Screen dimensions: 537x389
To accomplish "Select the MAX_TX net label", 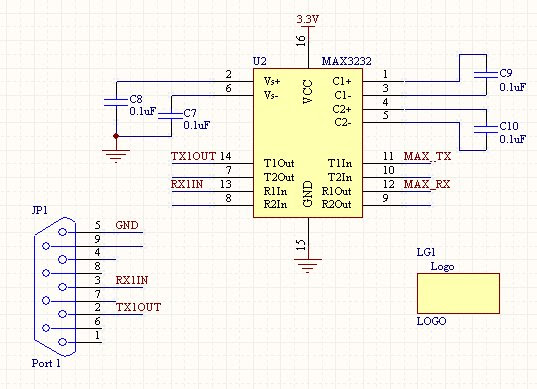I will (427, 156).
